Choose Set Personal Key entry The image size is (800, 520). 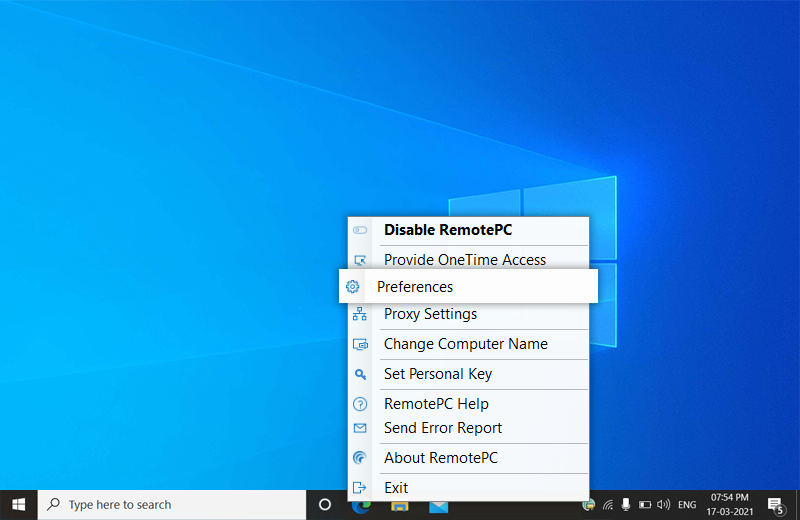pyautogui.click(x=437, y=374)
